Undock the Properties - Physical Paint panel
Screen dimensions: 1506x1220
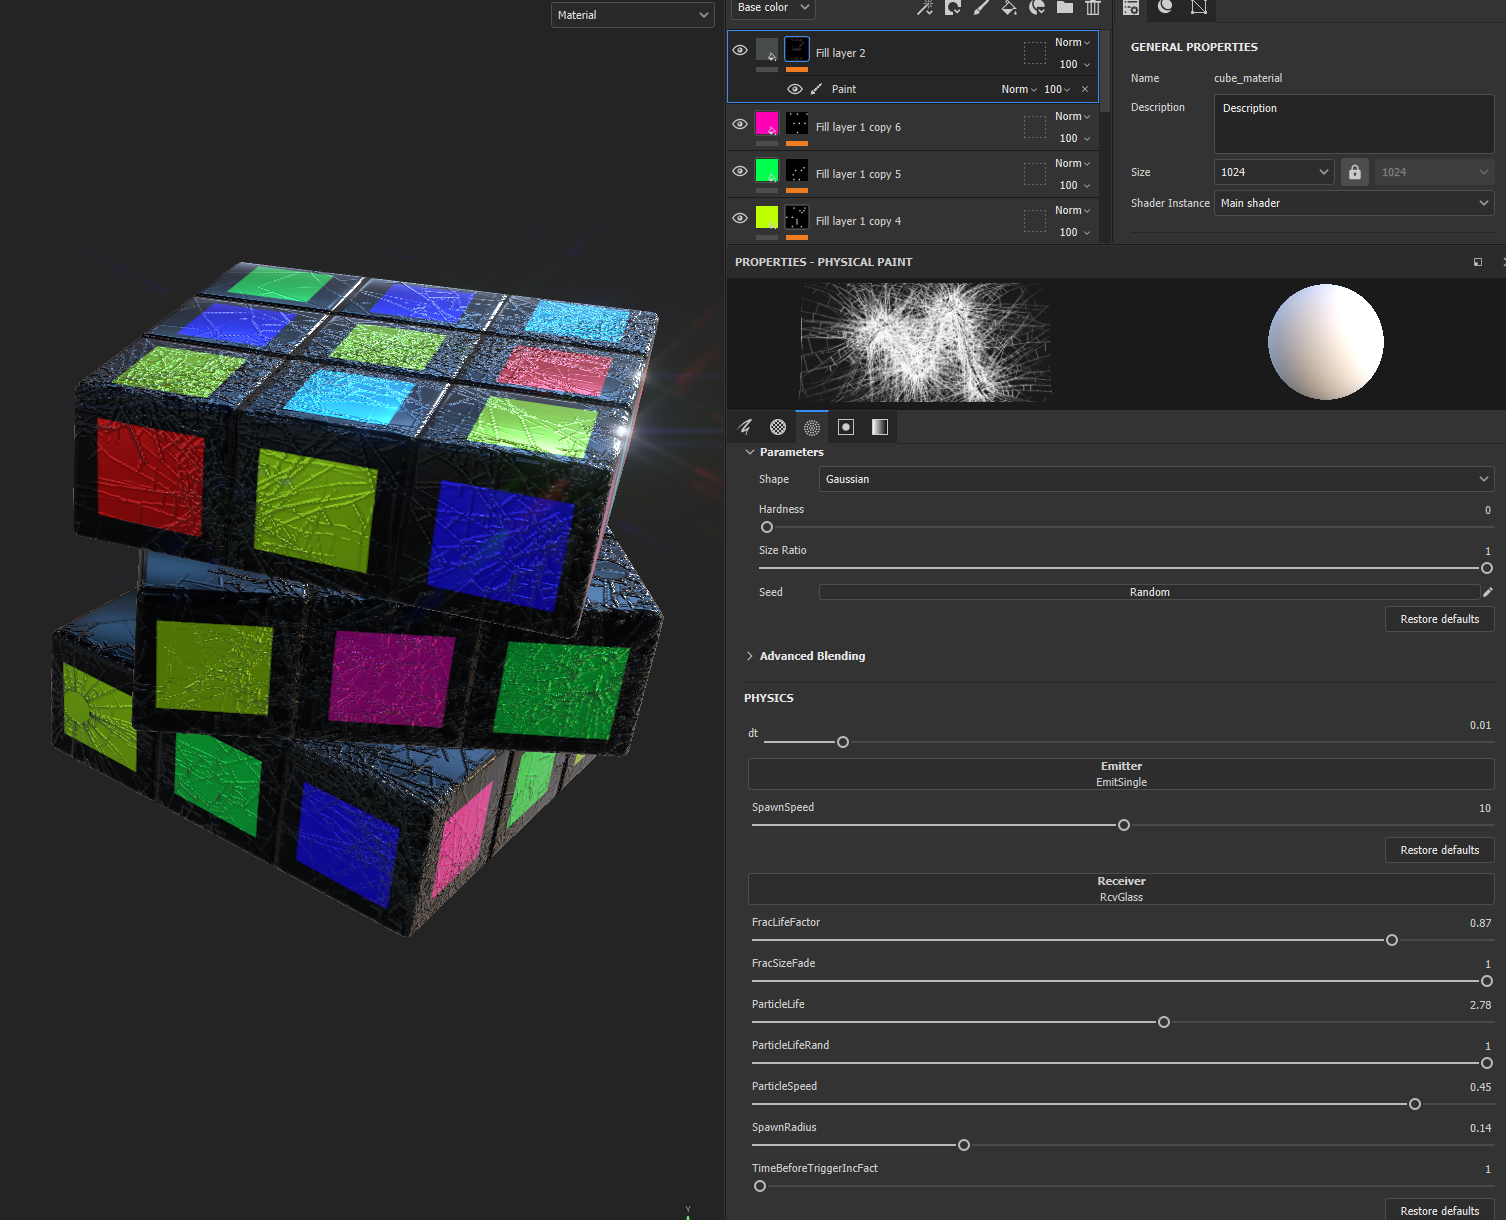pyautogui.click(x=1478, y=262)
